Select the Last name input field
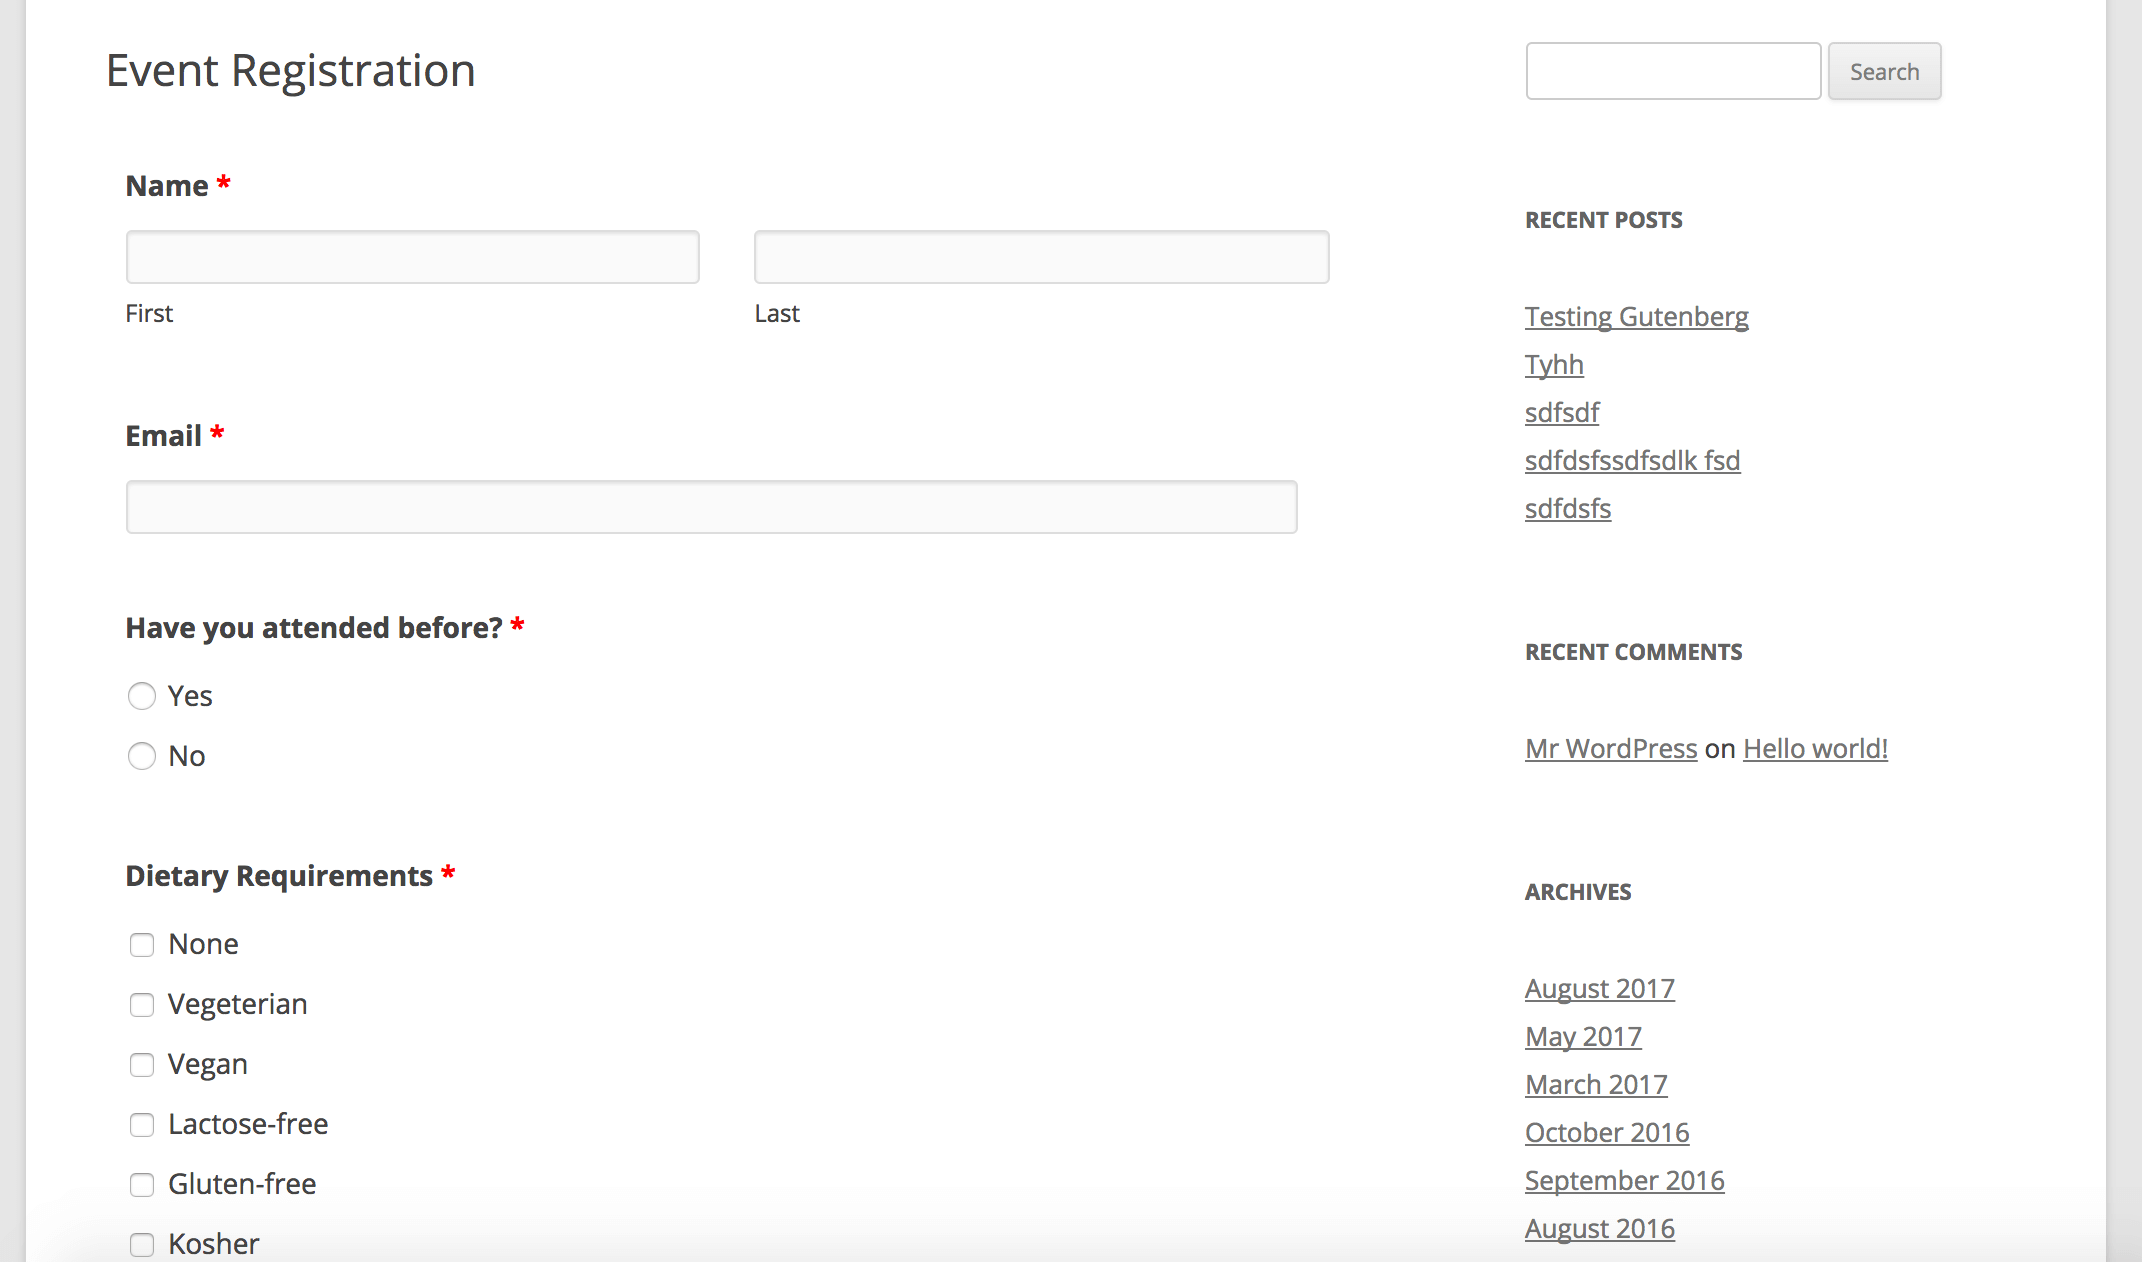 [x=1041, y=257]
